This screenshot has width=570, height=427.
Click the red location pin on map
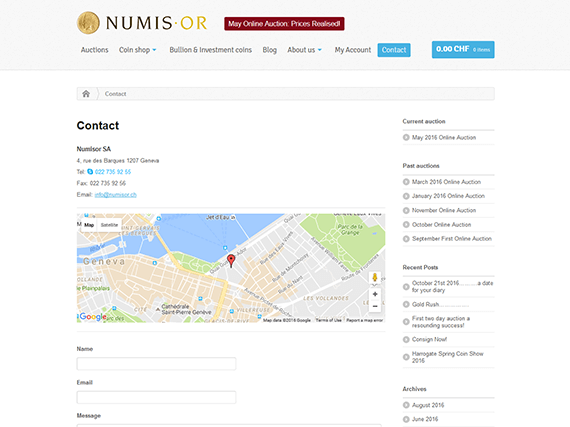231,261
